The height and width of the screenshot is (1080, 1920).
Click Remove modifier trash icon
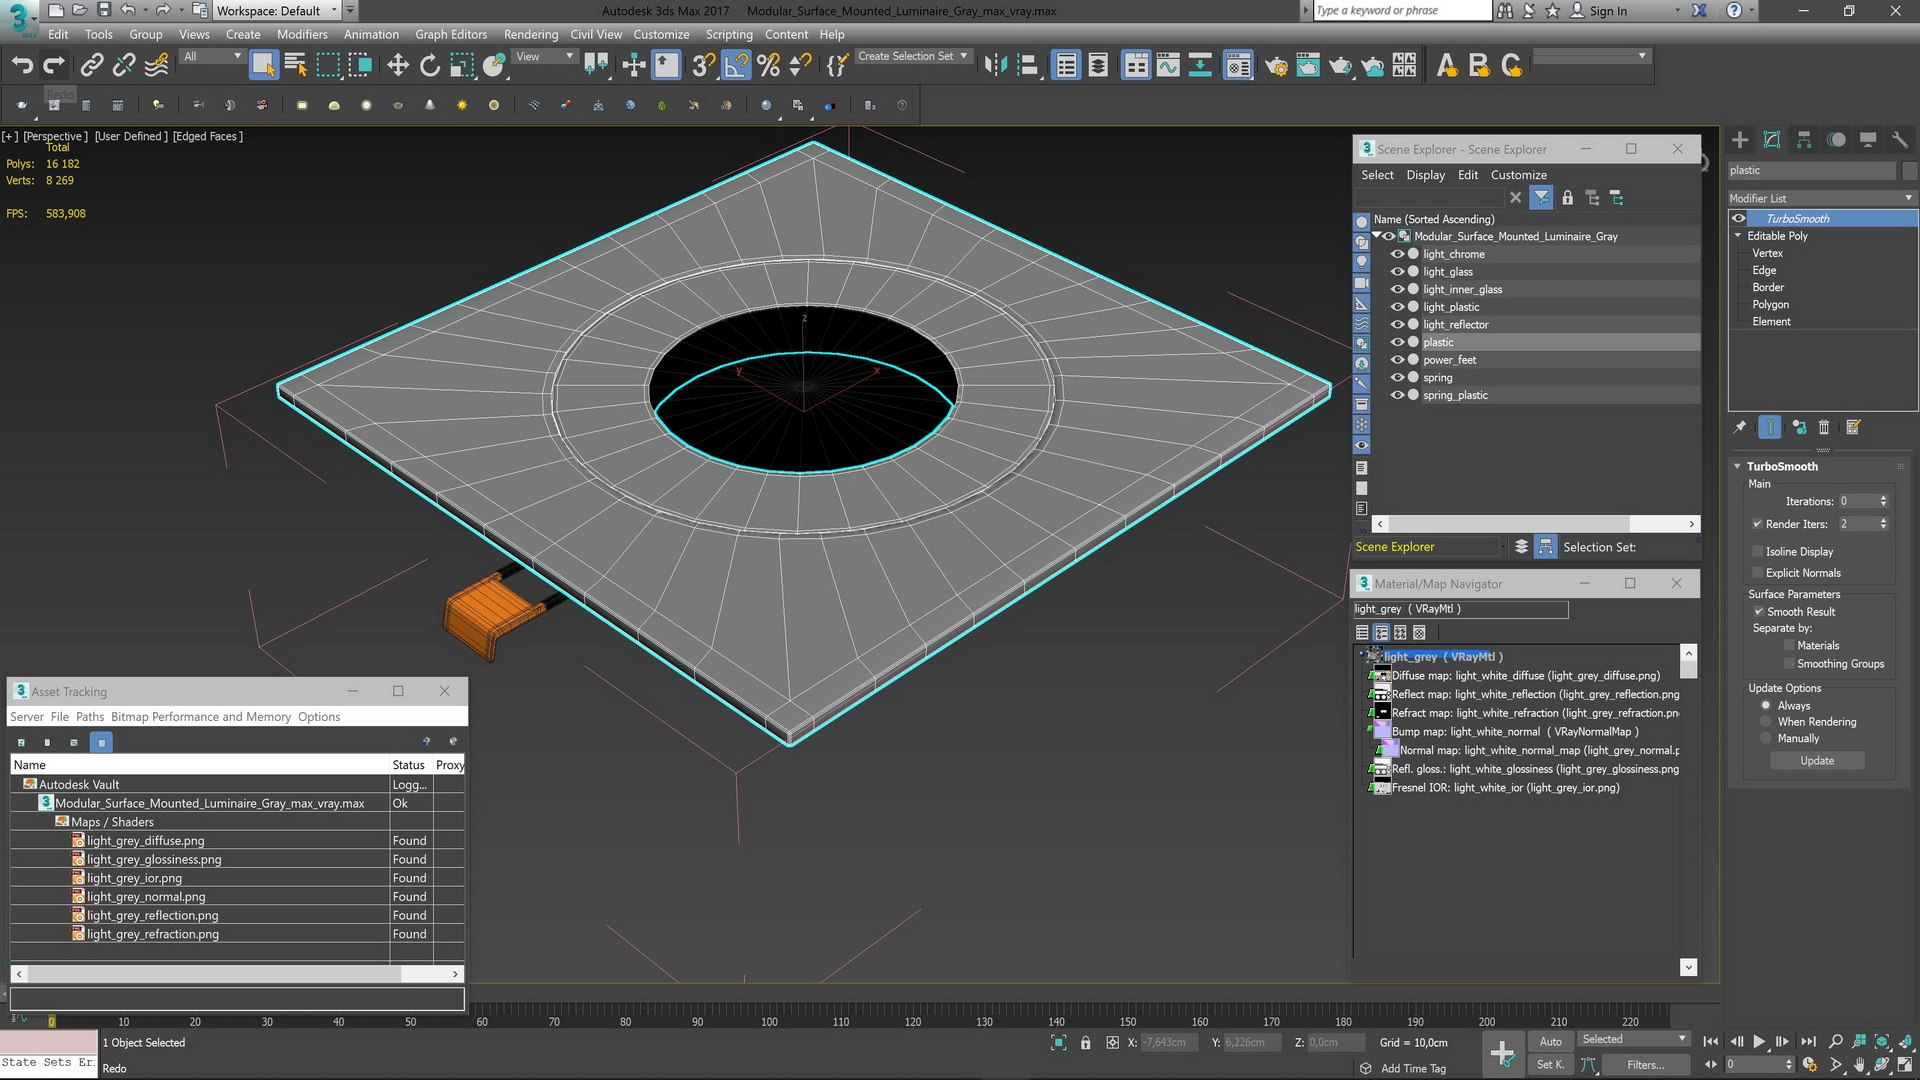(x=1824, y=428)
